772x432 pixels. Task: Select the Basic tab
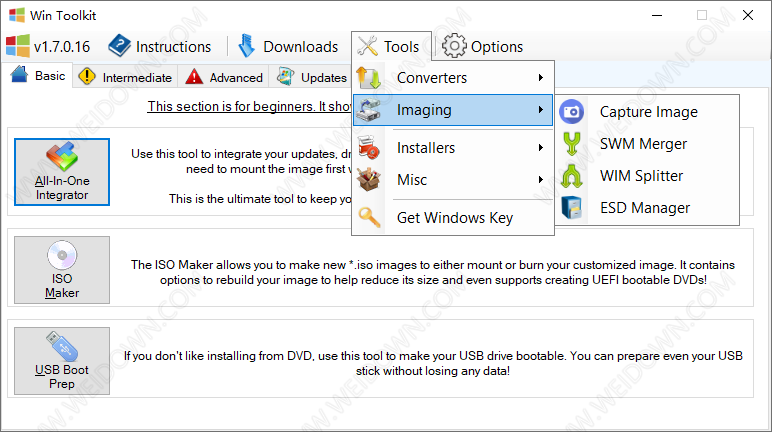(38, 75)
